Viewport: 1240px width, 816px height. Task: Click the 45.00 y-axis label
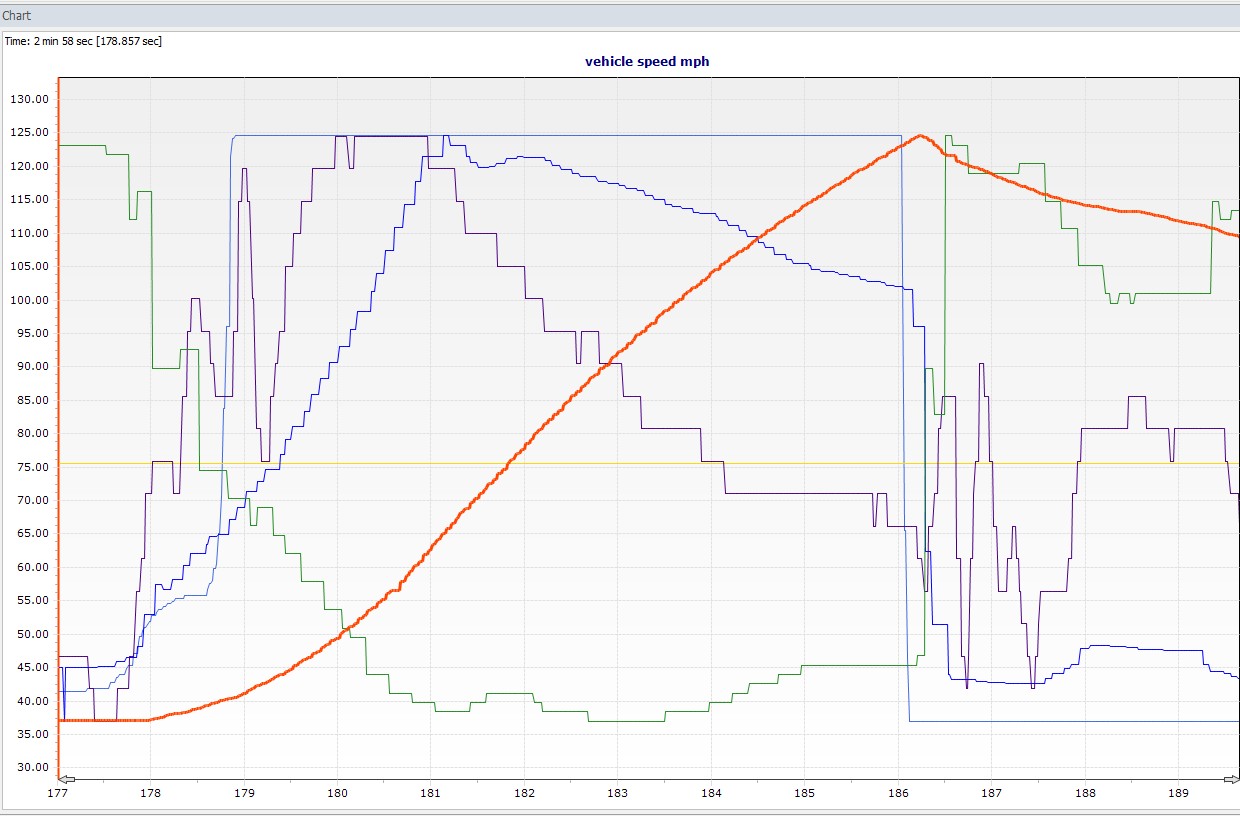point(33,668)
